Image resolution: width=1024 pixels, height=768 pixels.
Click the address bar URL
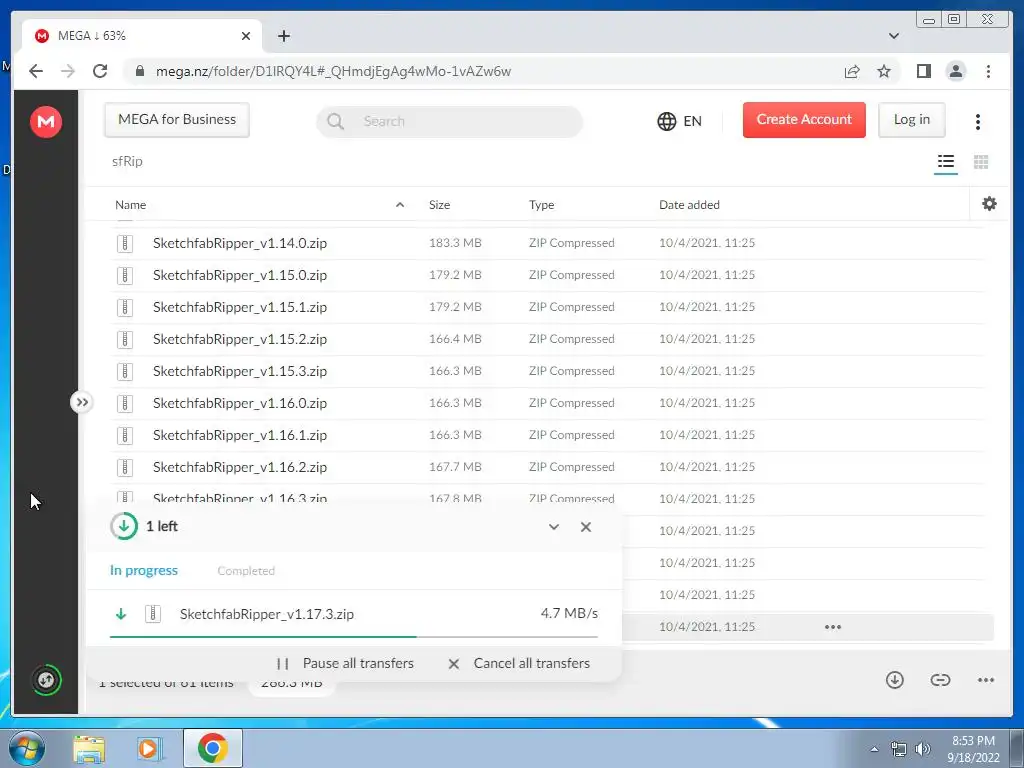click(333, 71)
